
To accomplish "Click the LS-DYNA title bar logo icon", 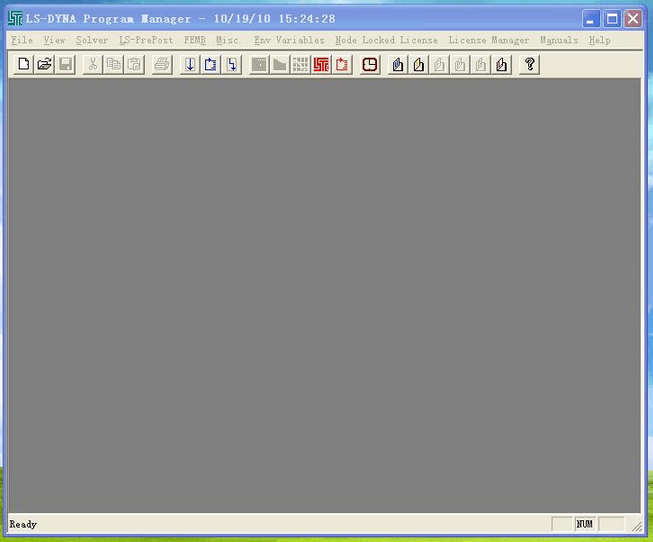I will click(15, 18).
